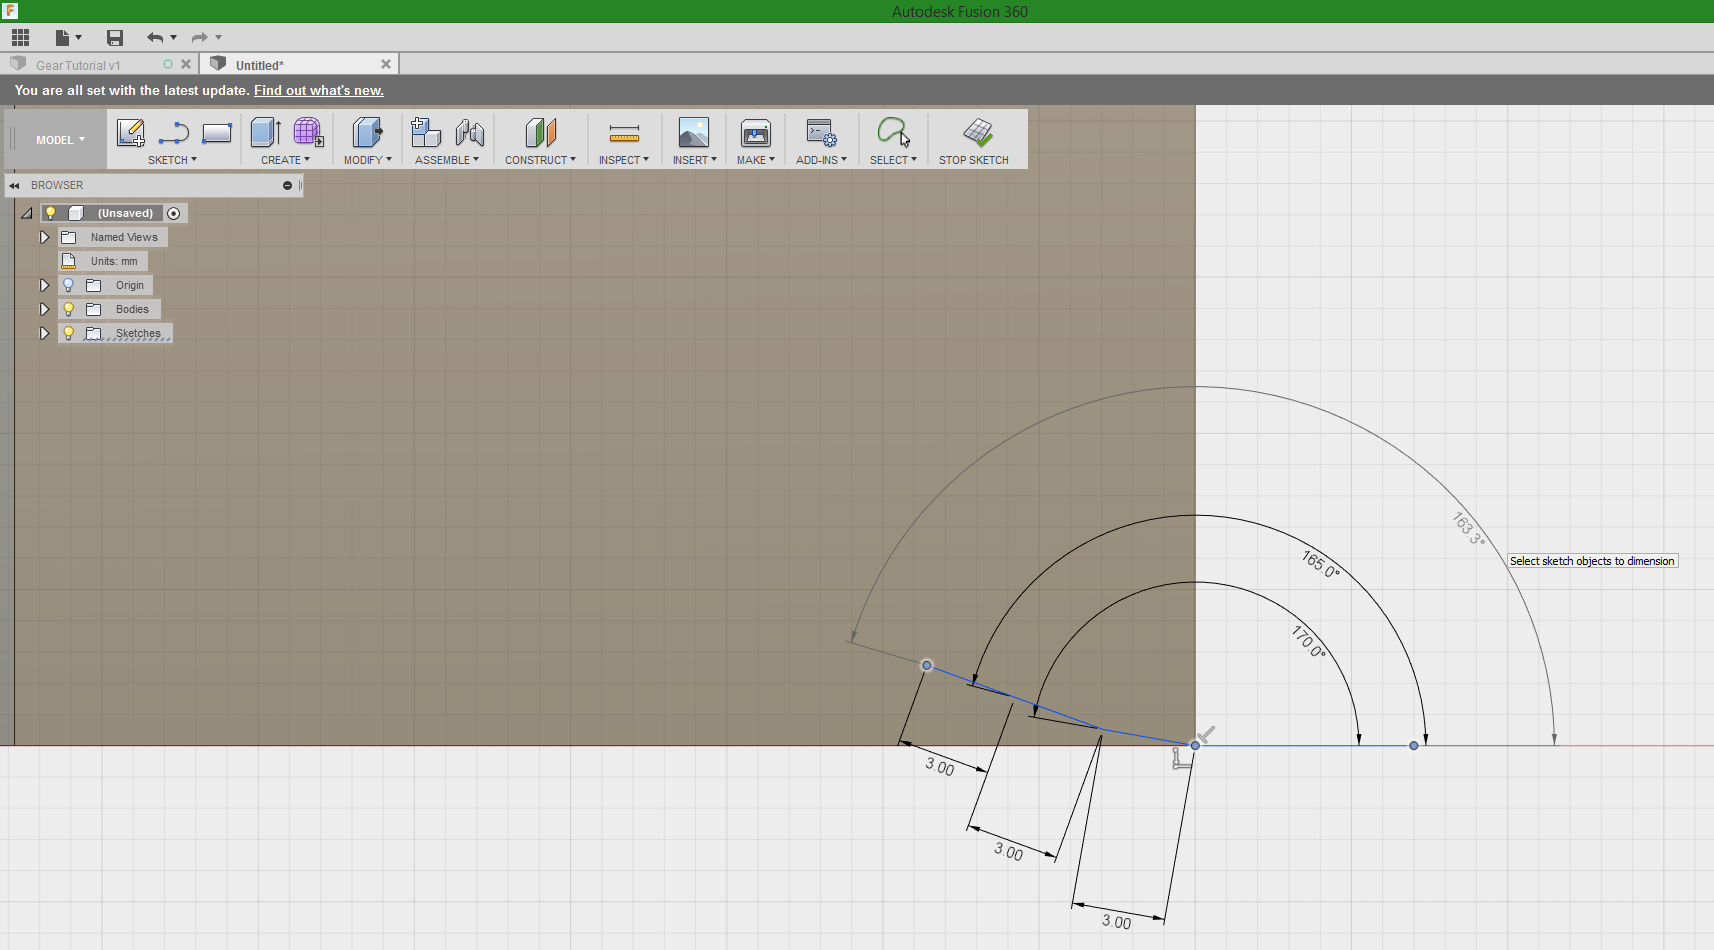Click the Press Pull modify icon

tap(367, 133)
